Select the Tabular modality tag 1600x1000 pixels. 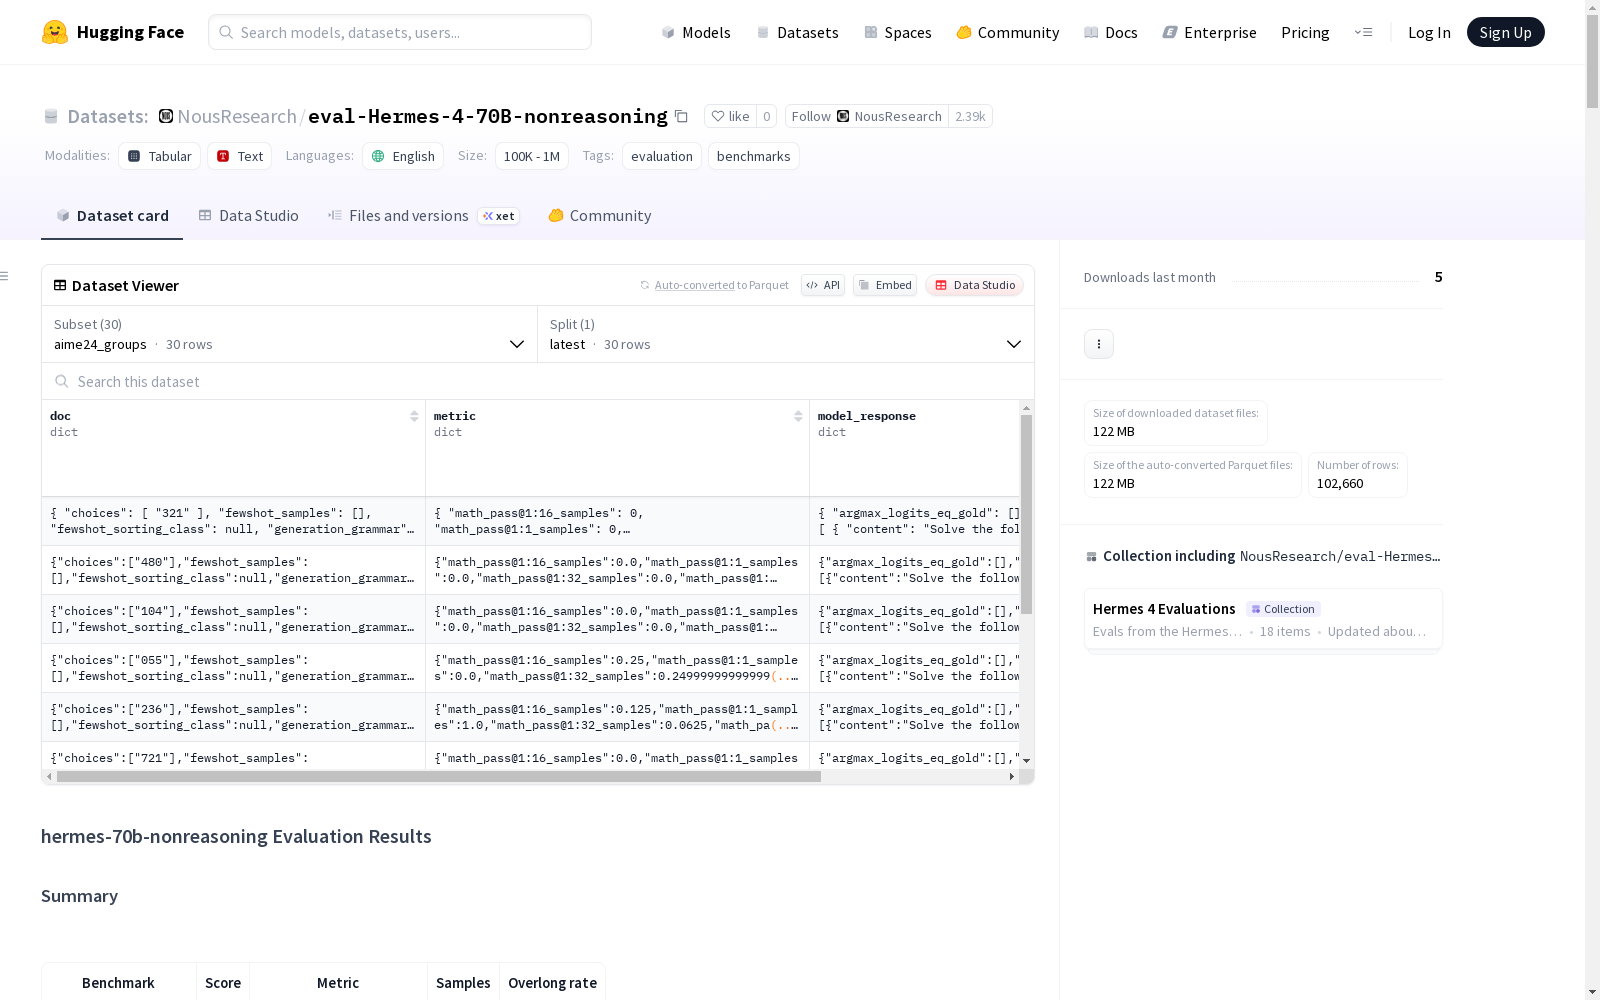[160, 156]
